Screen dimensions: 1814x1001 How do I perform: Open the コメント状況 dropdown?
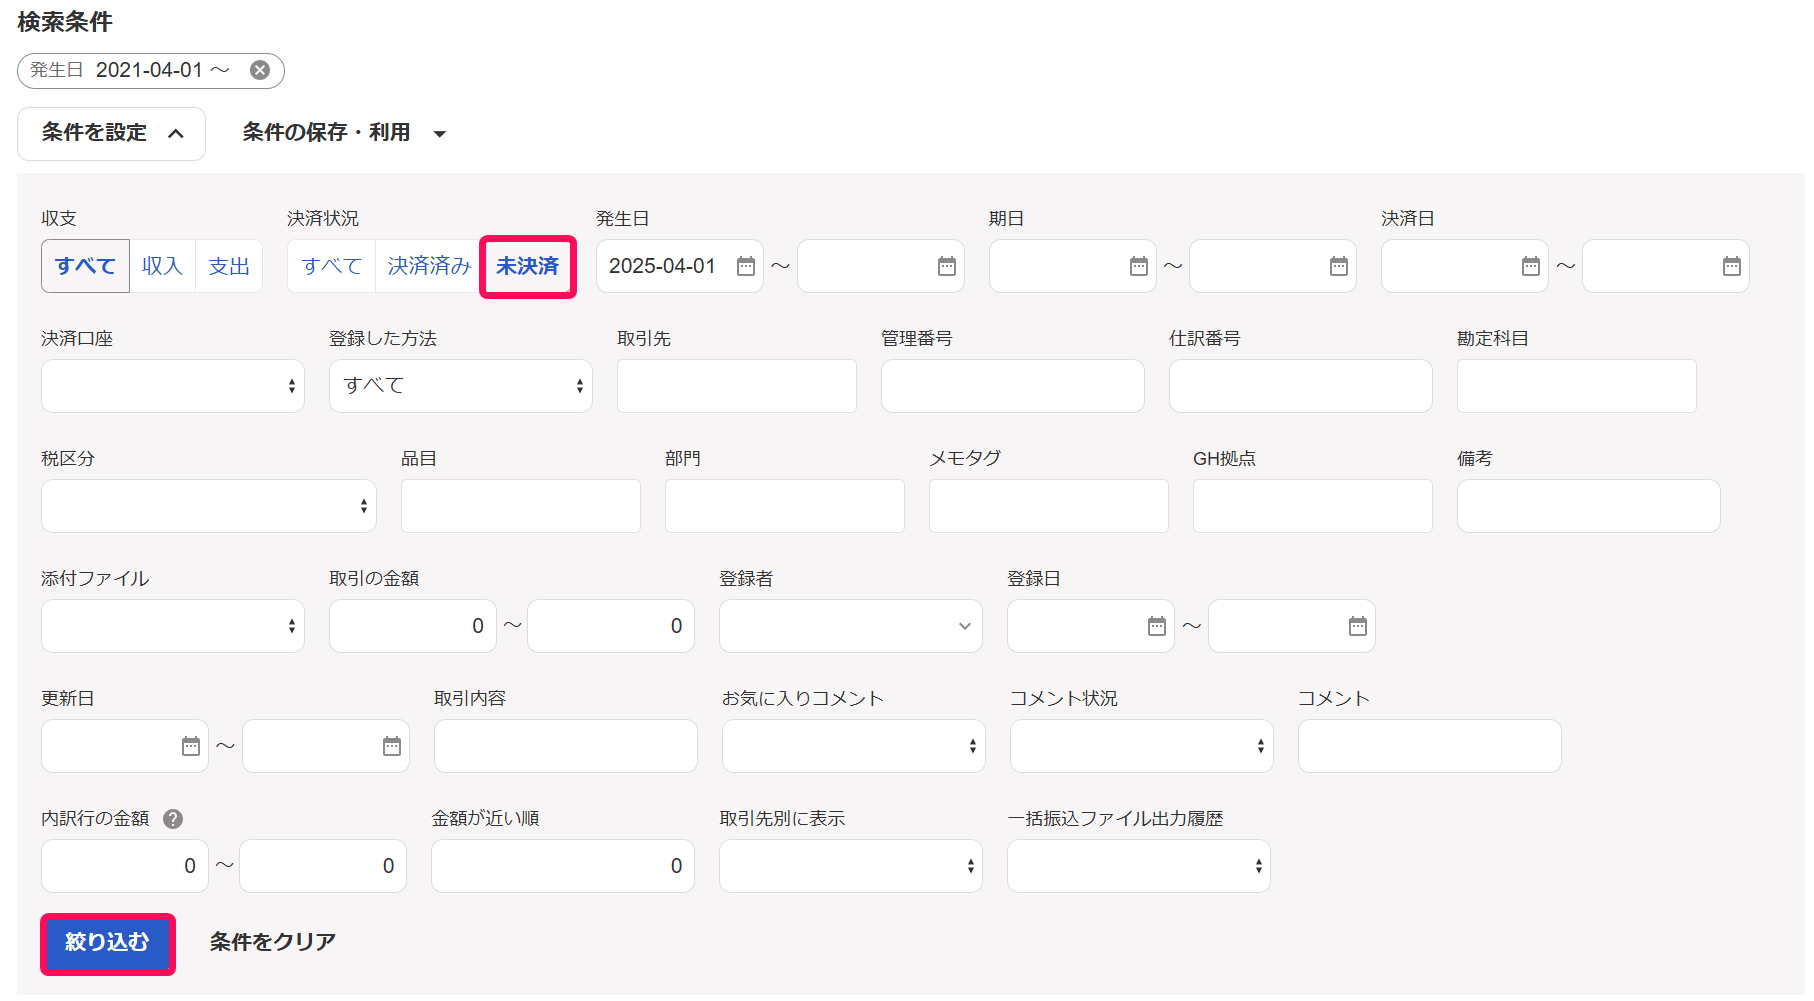click(1142, 746)
